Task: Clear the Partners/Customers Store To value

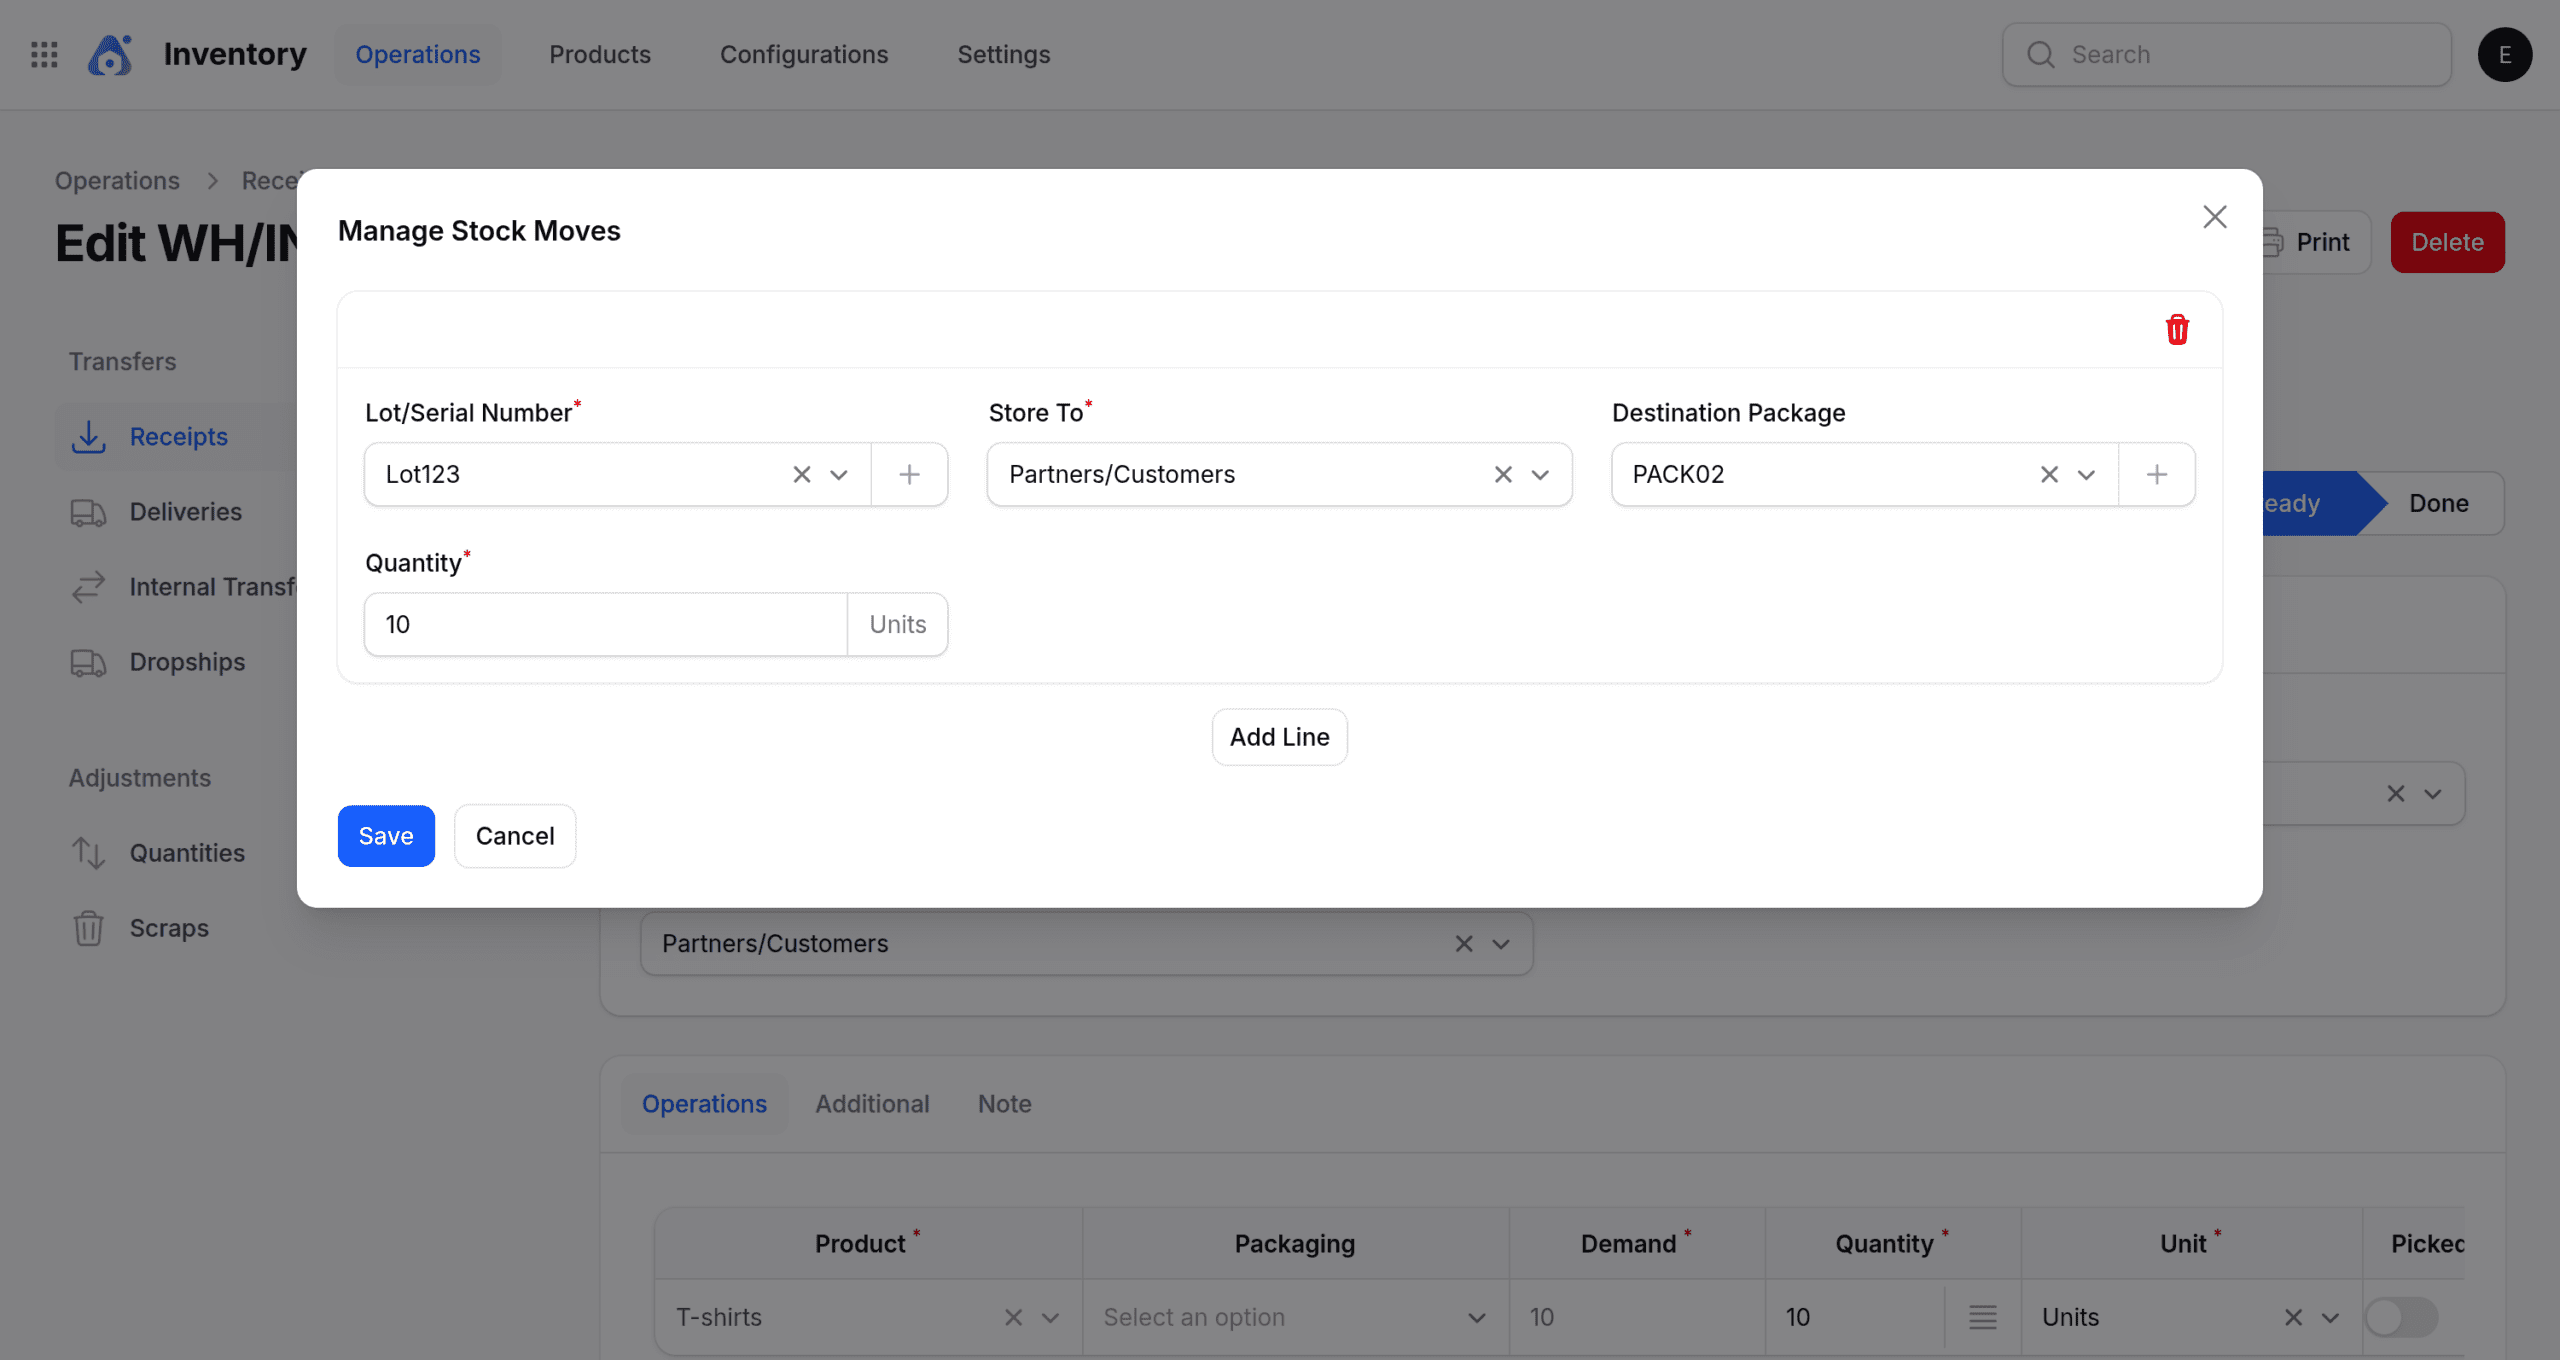Action: pos(1502,474)
